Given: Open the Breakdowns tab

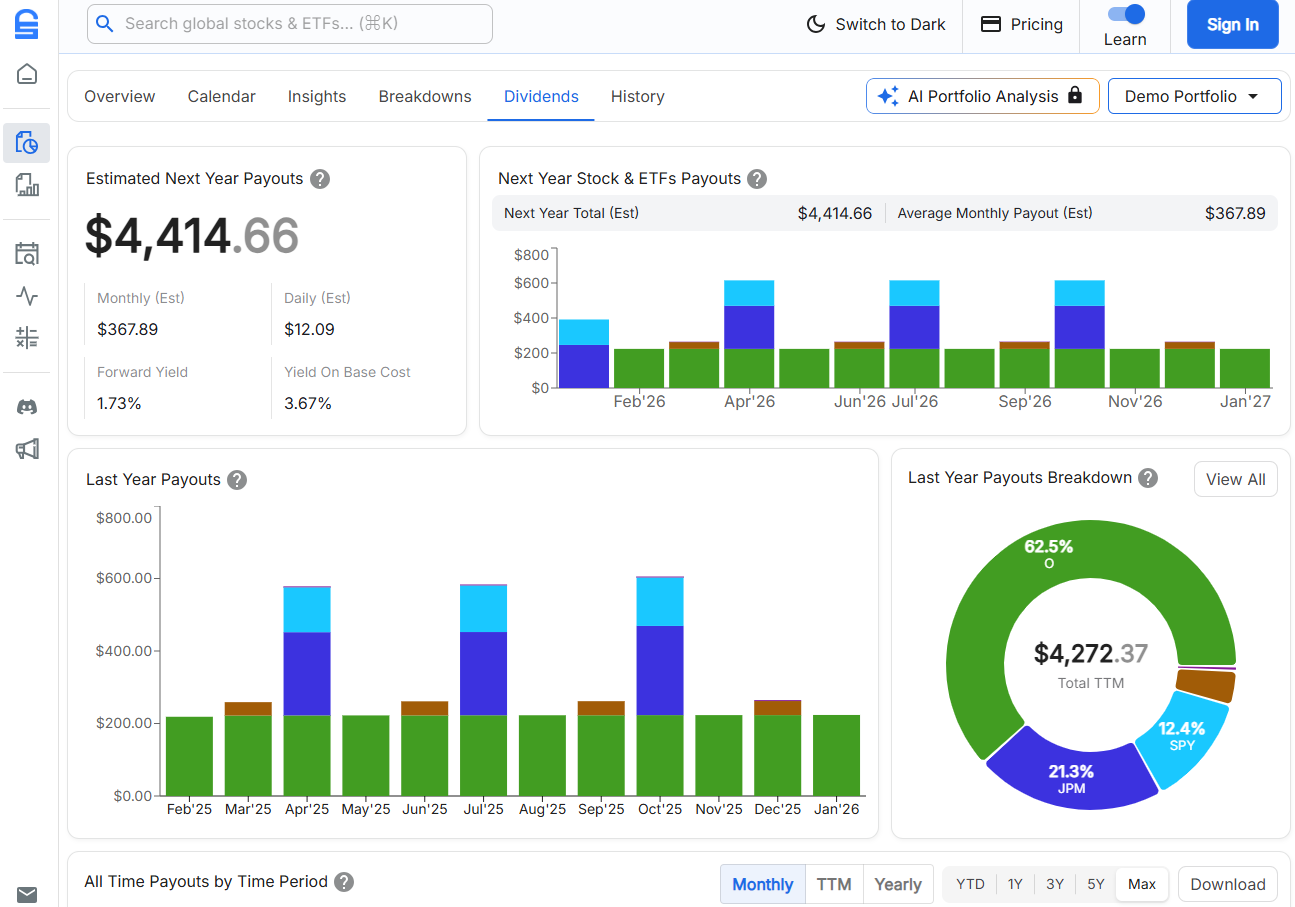Looking at the screenshot, I should (424, 96).
